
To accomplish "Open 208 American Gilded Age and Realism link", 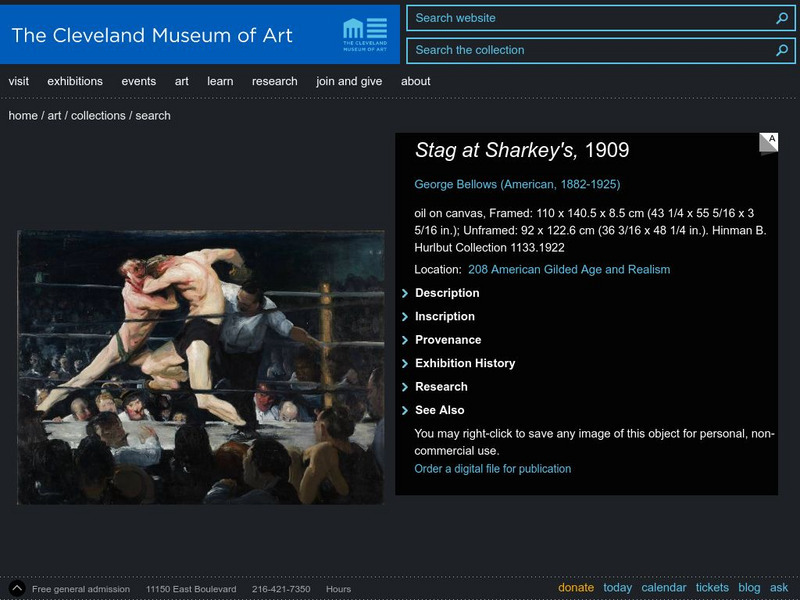I will tap(568, 269).
